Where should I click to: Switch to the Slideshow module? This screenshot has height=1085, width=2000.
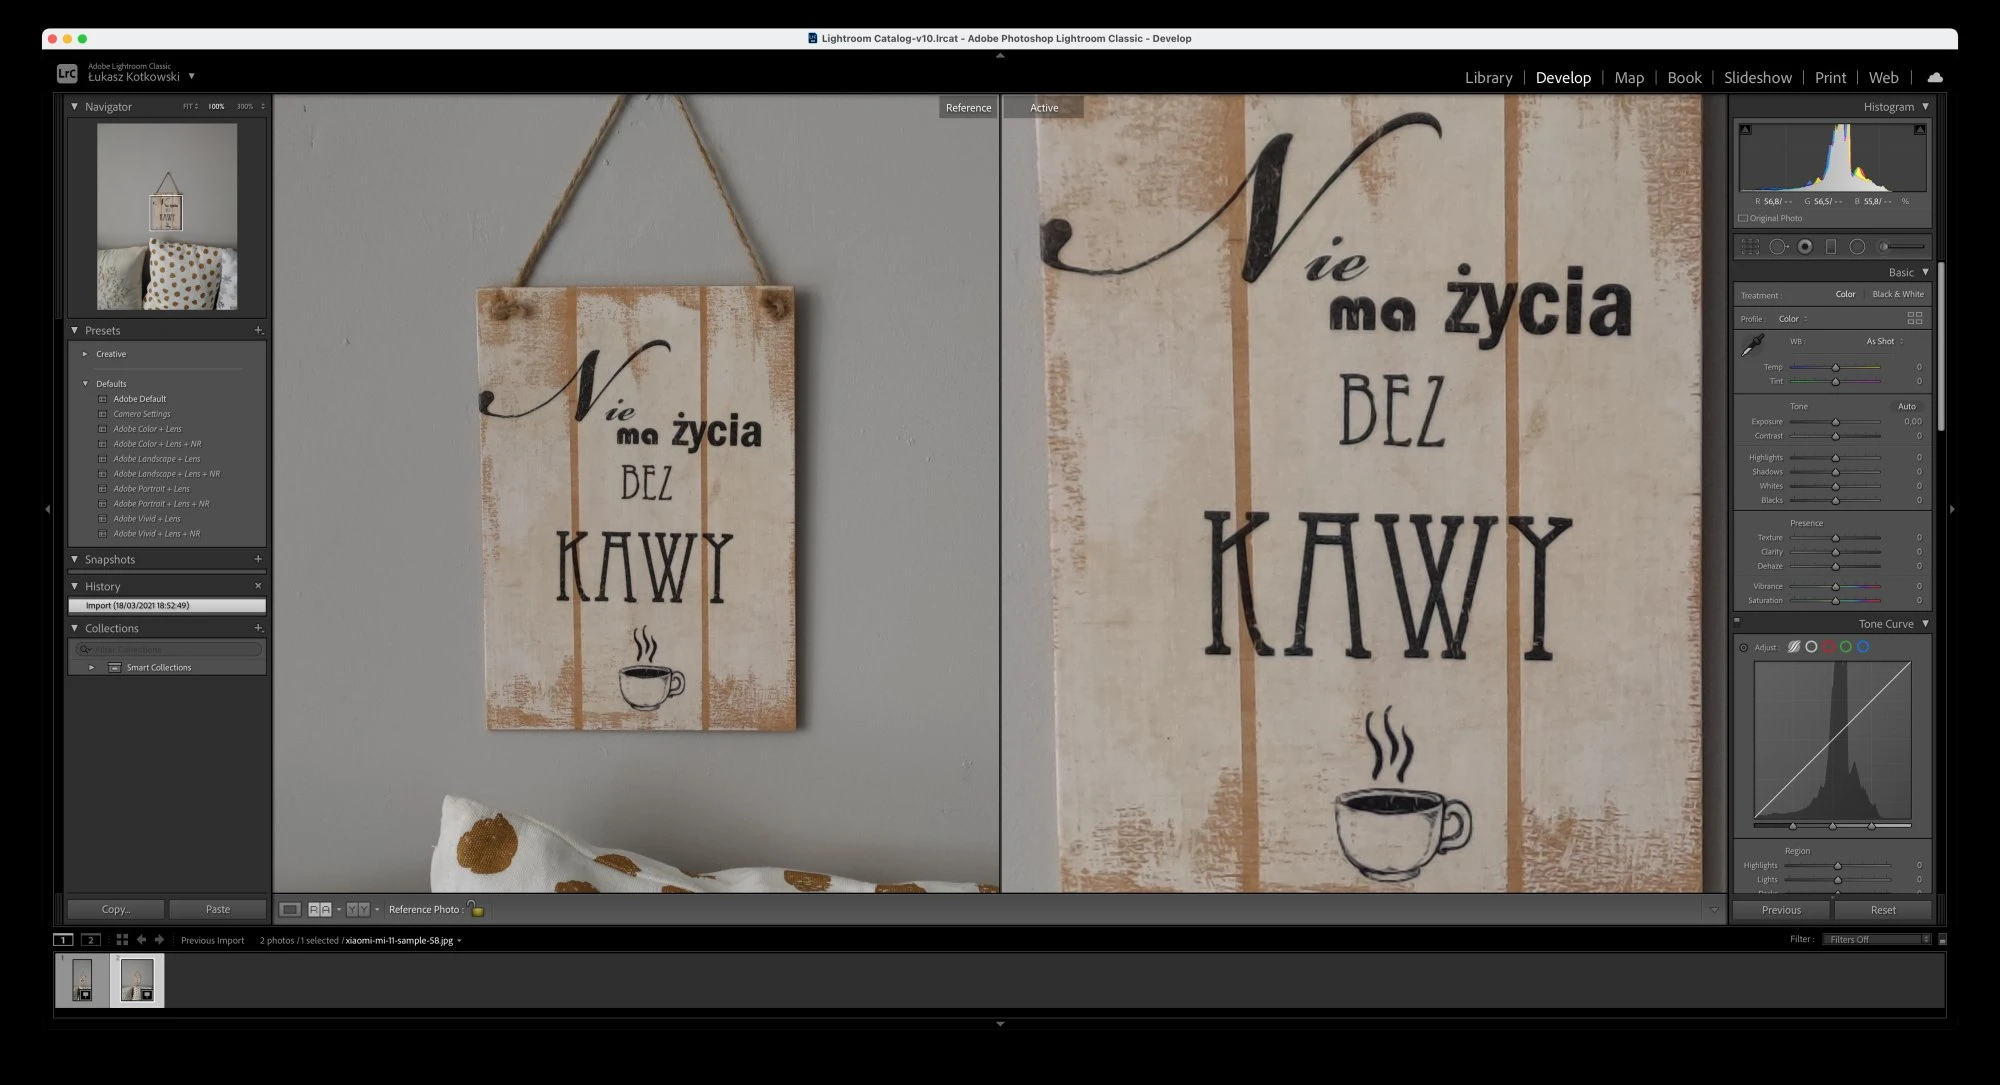(1757, 77)
